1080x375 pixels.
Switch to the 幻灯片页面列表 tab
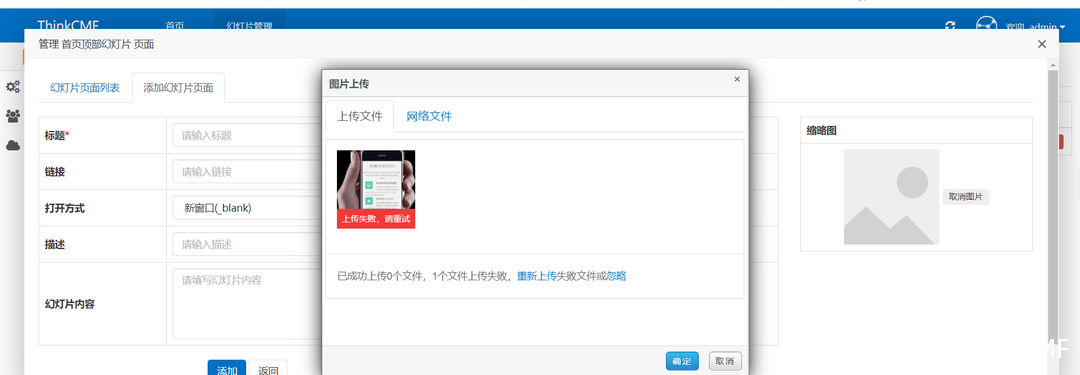(85, 88)
